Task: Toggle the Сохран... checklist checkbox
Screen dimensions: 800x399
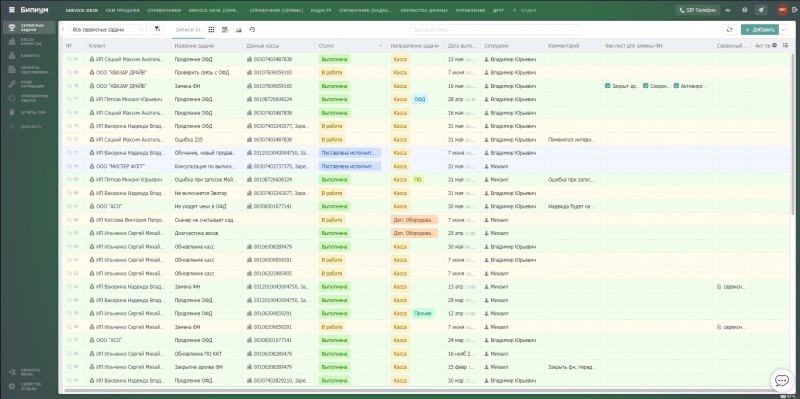Action: click(x=646, y=86)
